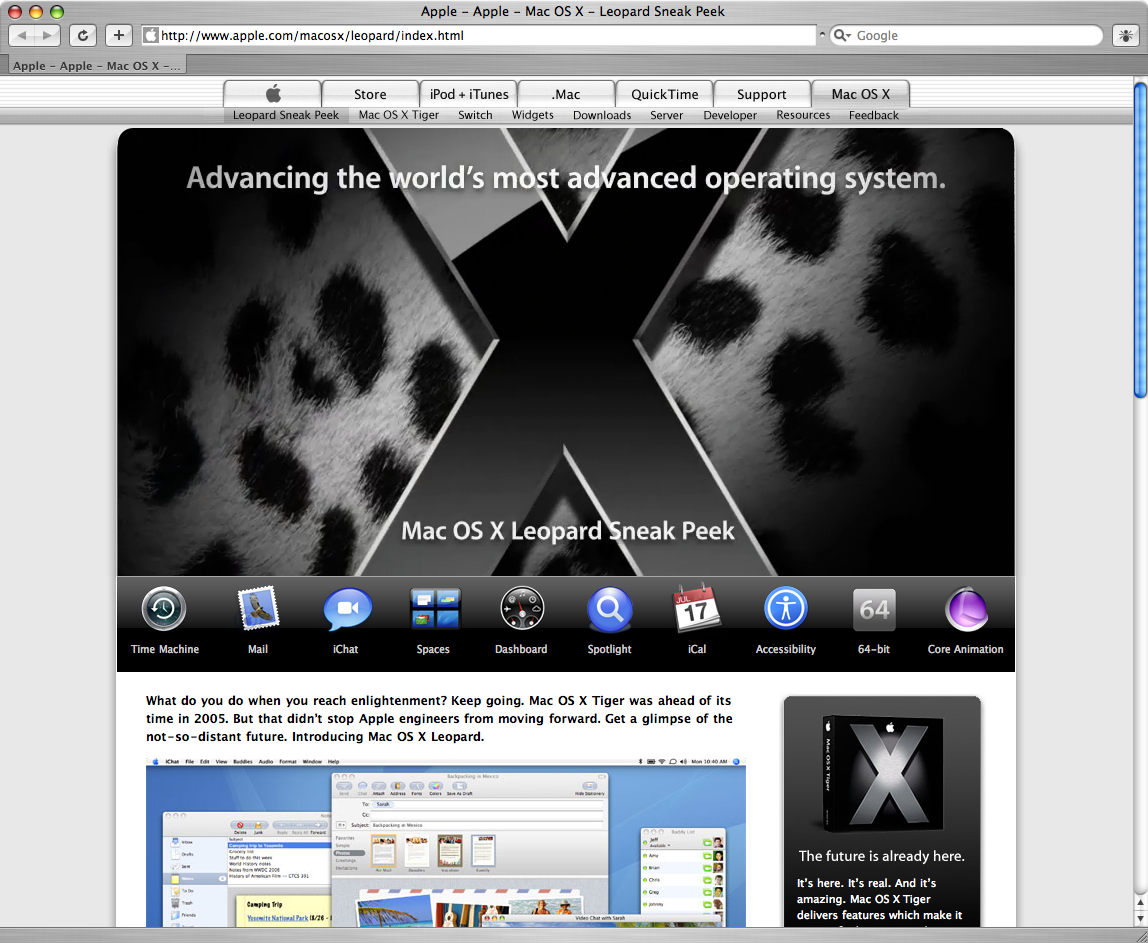
Task: Click the Accessibility label text
Action: [786, 649]
